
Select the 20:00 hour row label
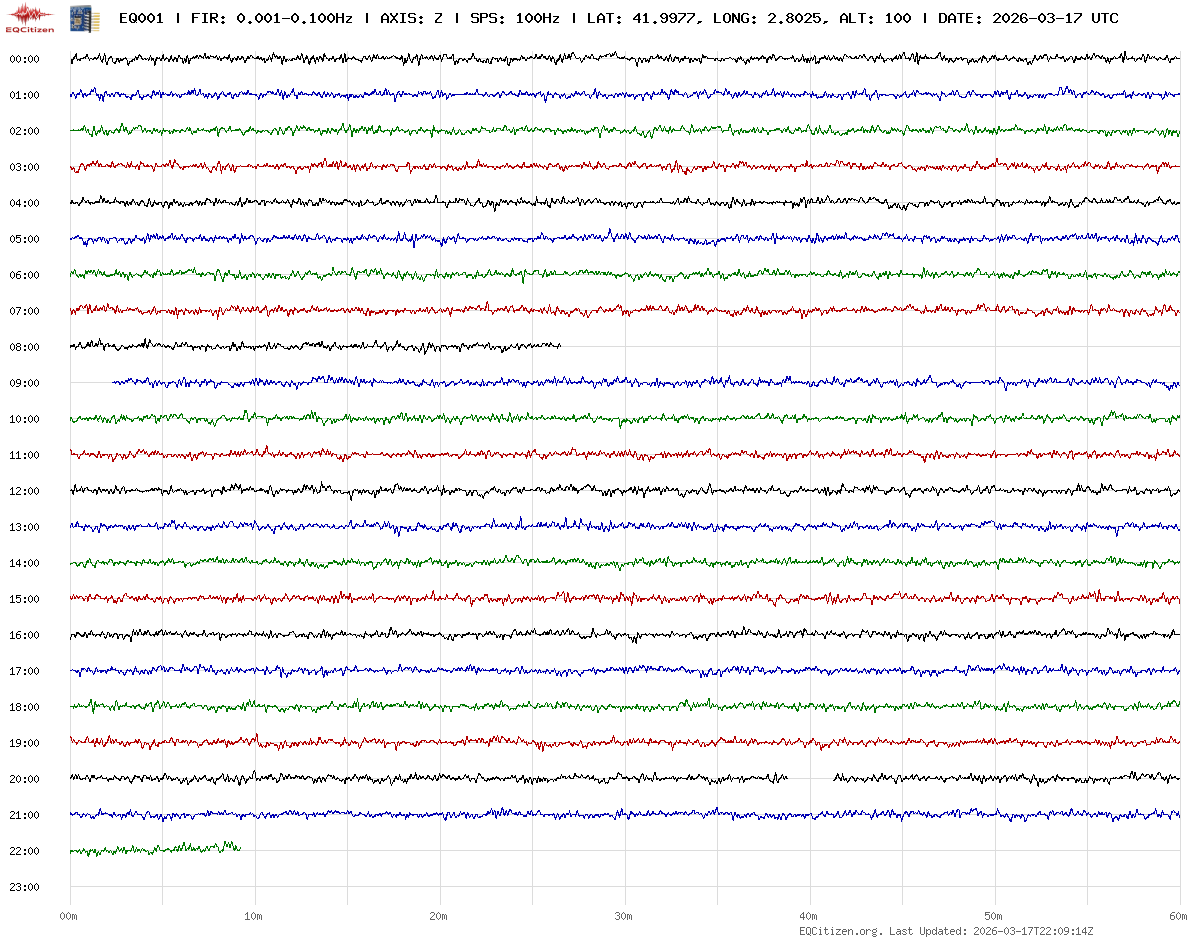pyautogui.click(x=24, y=779)
